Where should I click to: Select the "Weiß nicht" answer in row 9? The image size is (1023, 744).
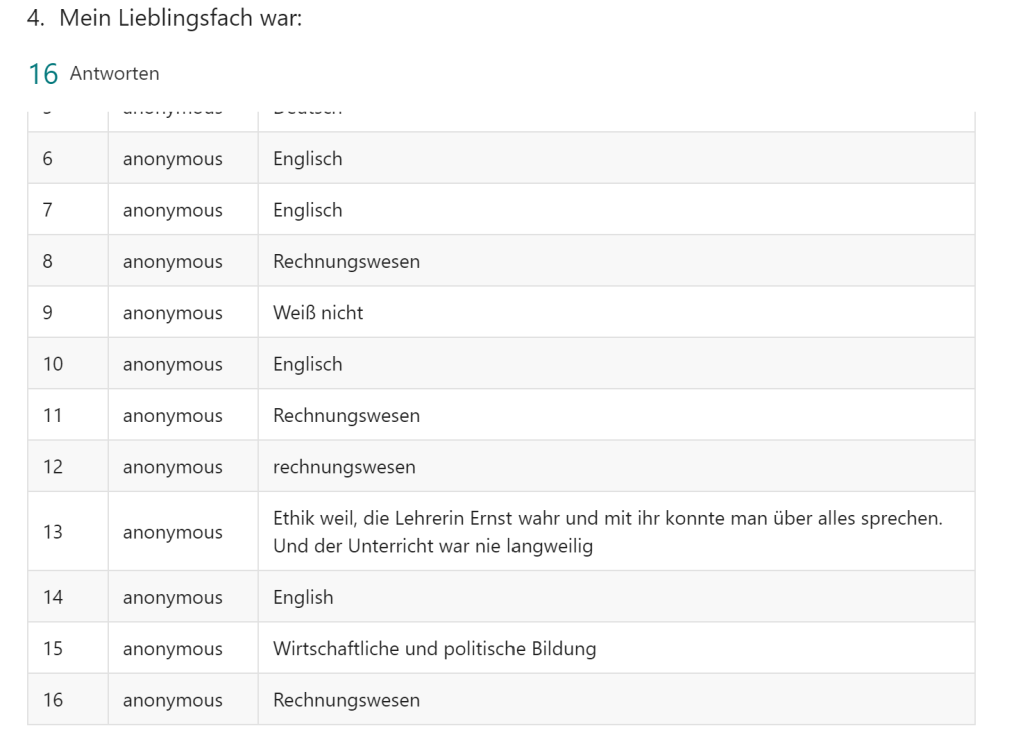point(318,313)
